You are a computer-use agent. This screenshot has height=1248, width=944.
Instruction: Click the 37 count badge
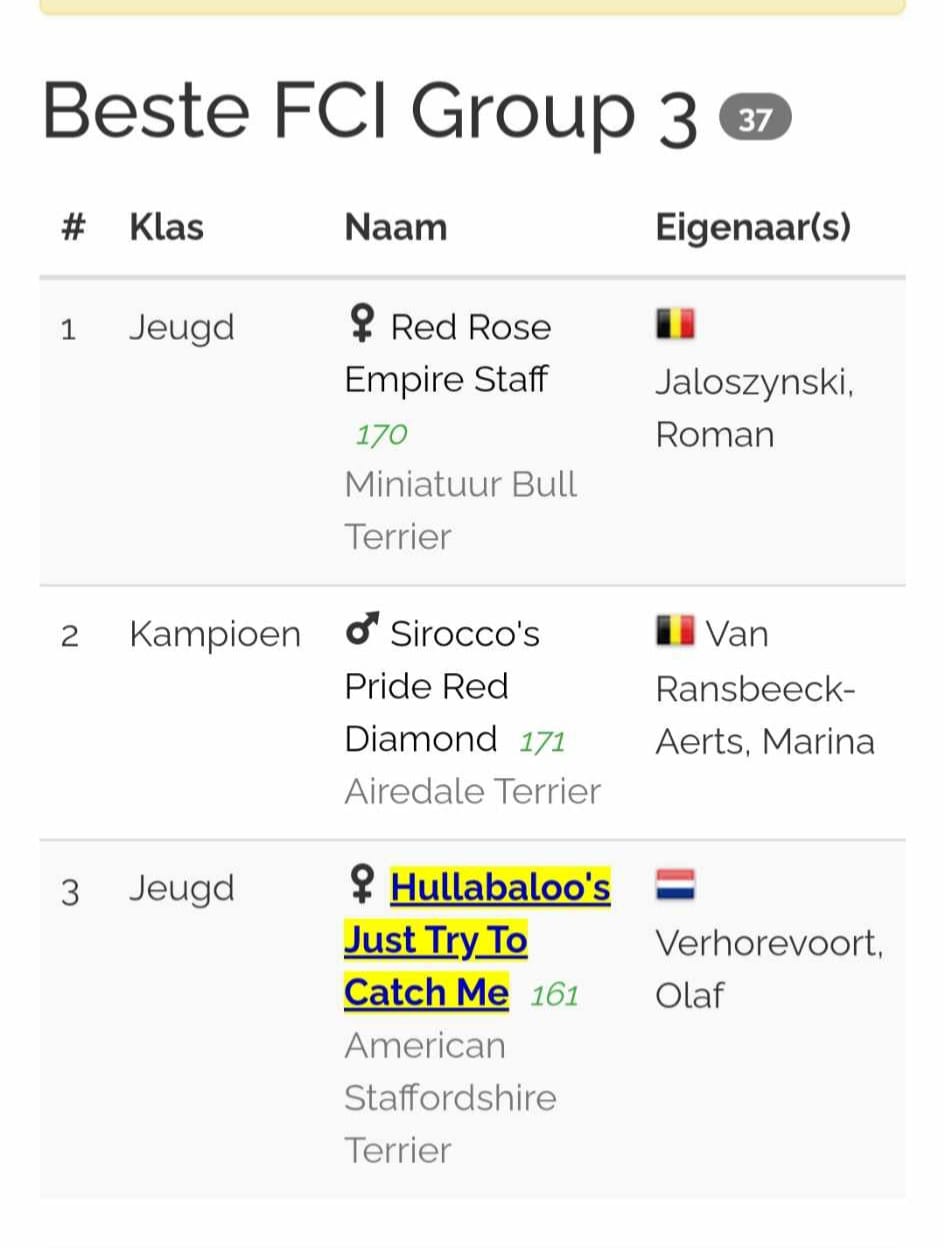(755, 120)
